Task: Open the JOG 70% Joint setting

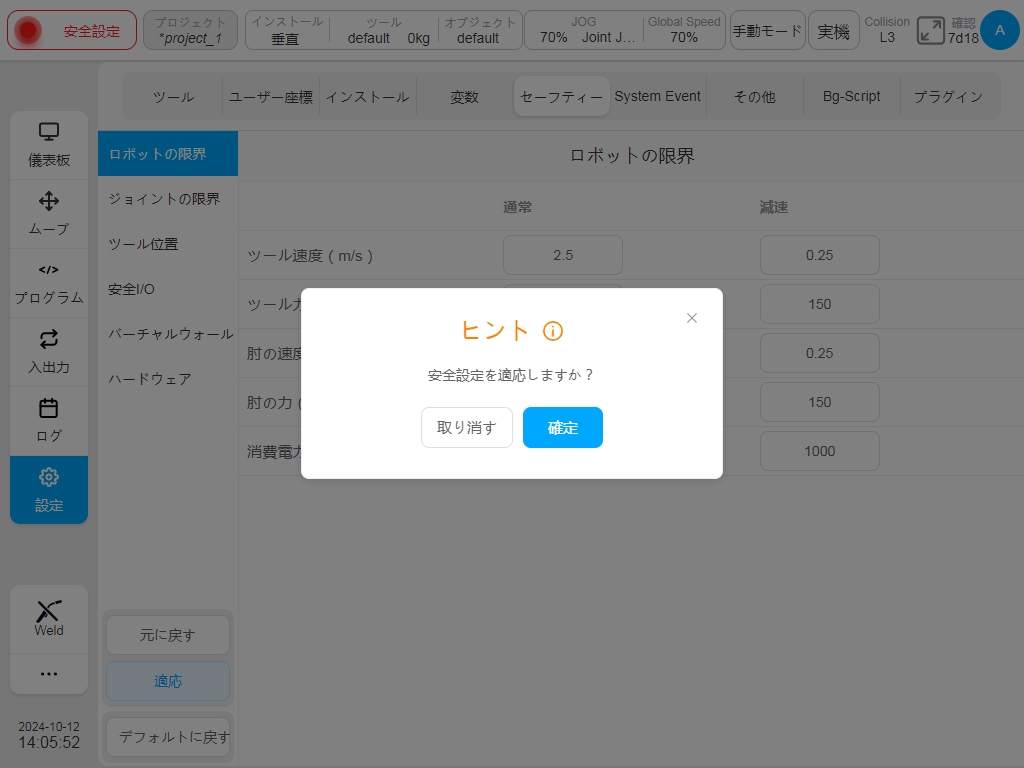Action: pyautogui.click(x=585, y=31)
